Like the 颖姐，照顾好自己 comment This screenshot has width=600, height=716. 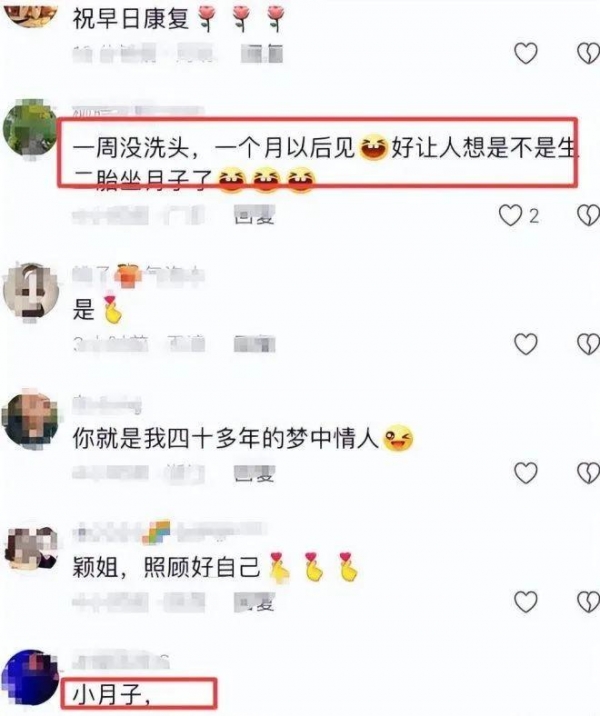tap(526, 601)
